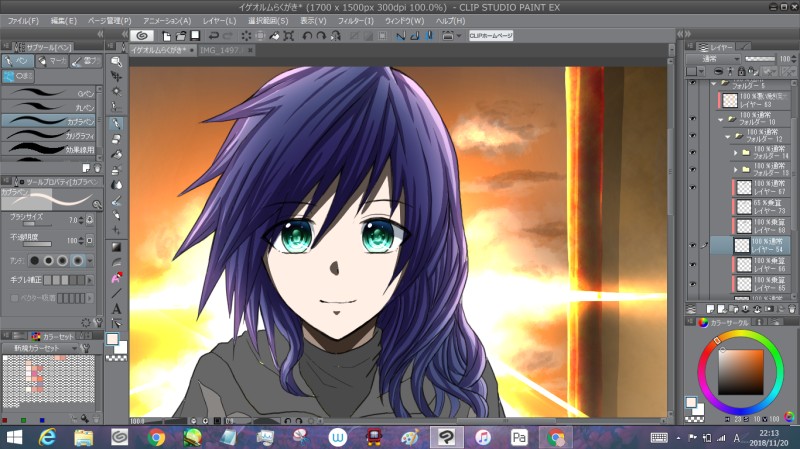The image size is (800, 449).
Task: Open the anti-aliasing dropdown arrow
Action: pos(90,261)
